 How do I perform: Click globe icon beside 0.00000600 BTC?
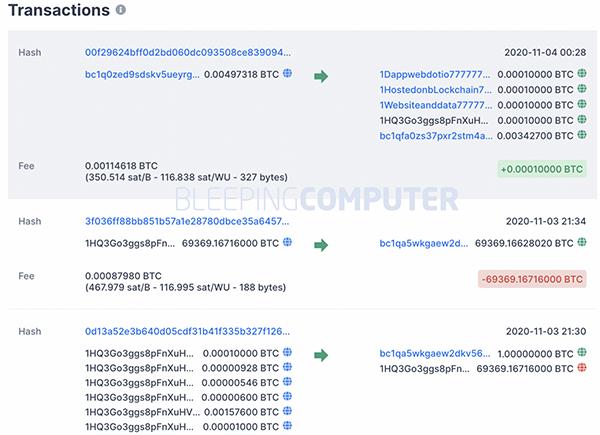[x=287, y=396]
